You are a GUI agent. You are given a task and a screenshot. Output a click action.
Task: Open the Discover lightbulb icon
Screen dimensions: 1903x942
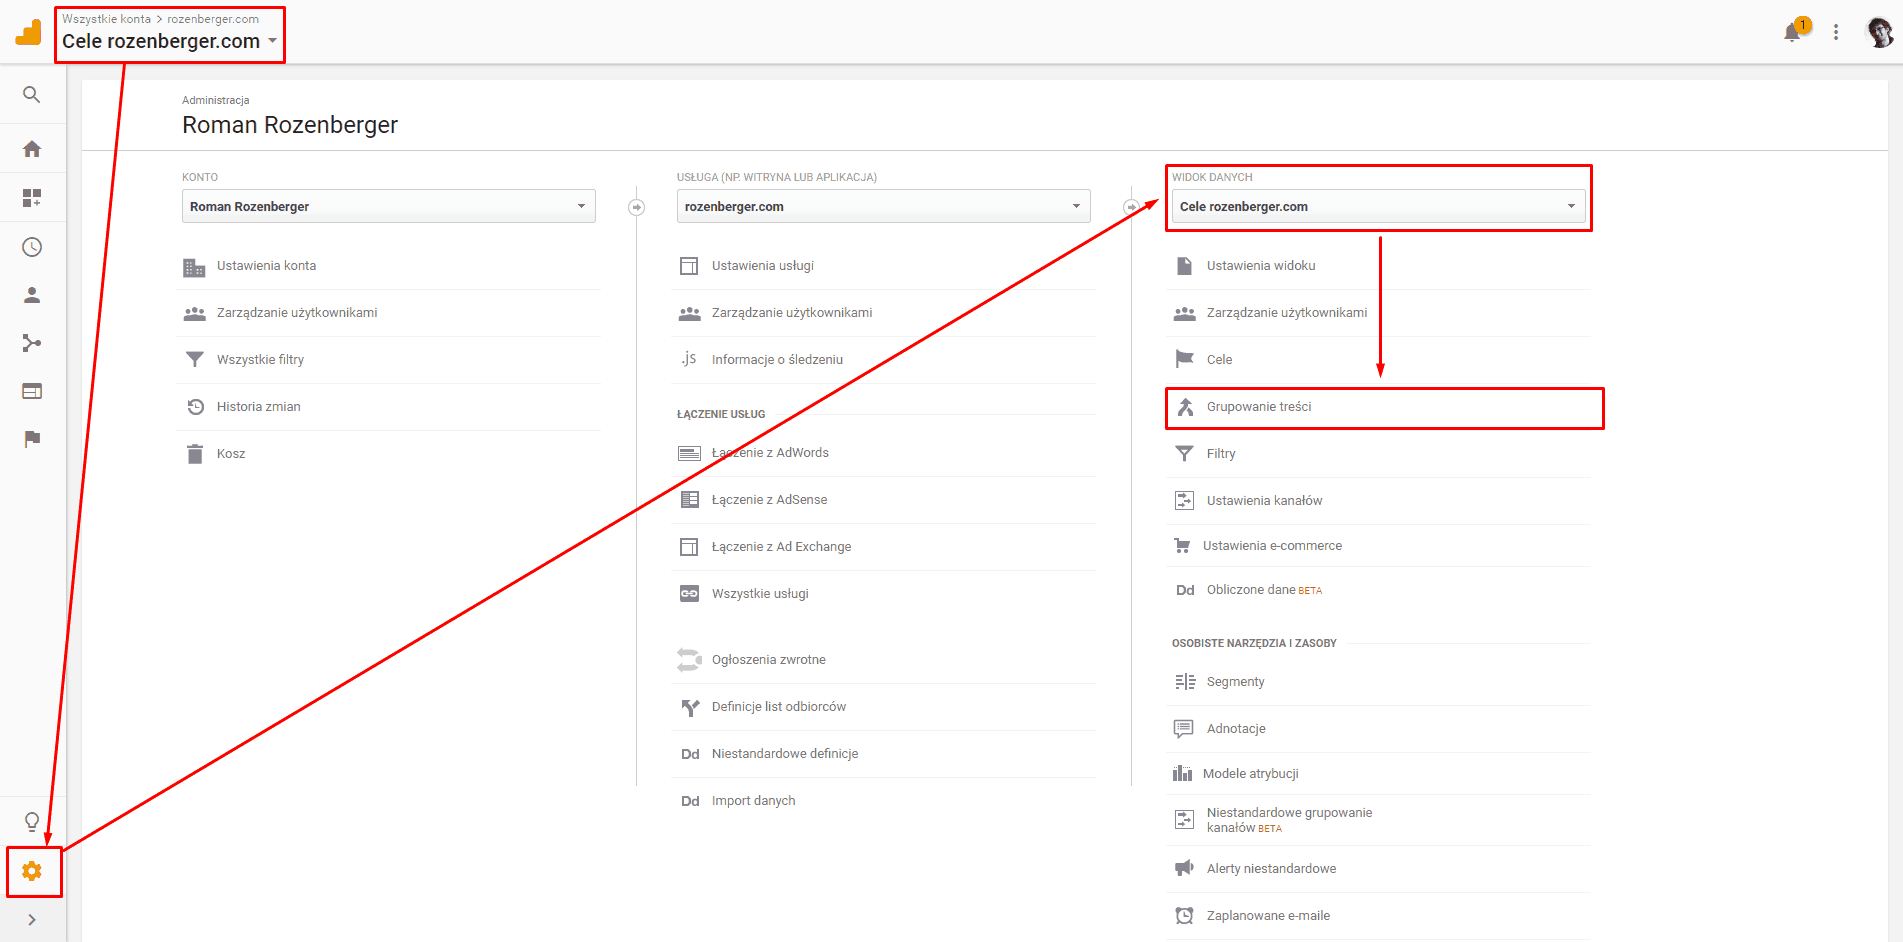click(32, 822)
